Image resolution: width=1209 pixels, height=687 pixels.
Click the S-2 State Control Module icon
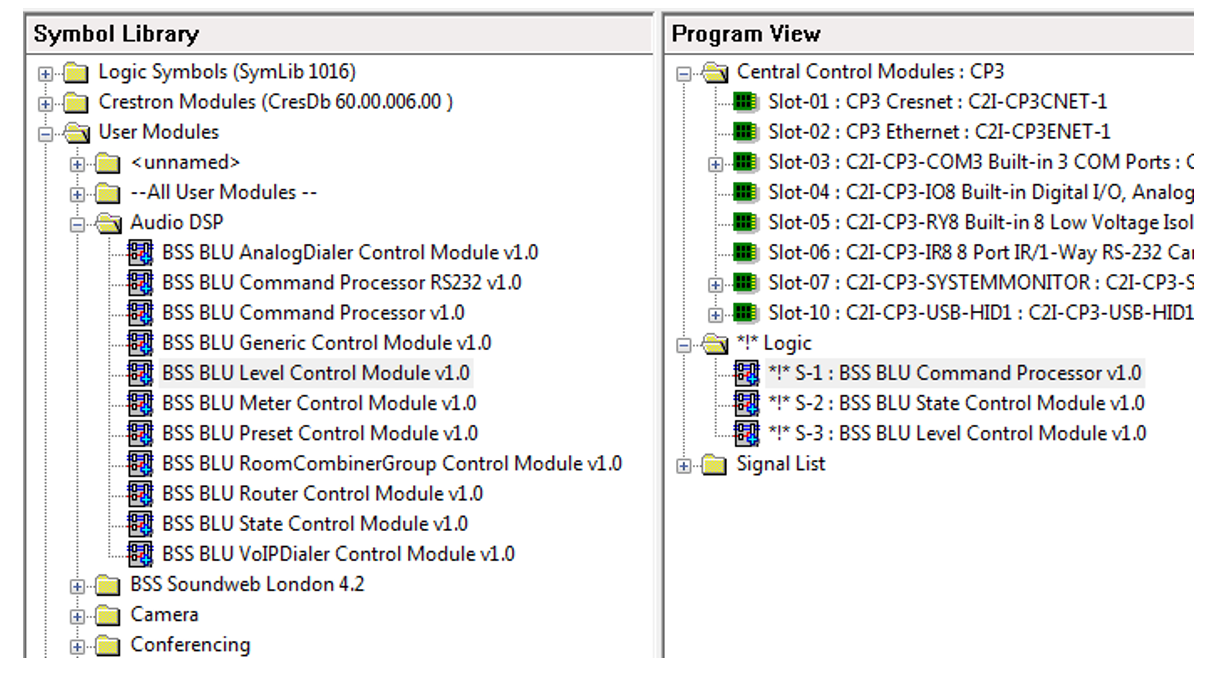click(x=746, y=403)
